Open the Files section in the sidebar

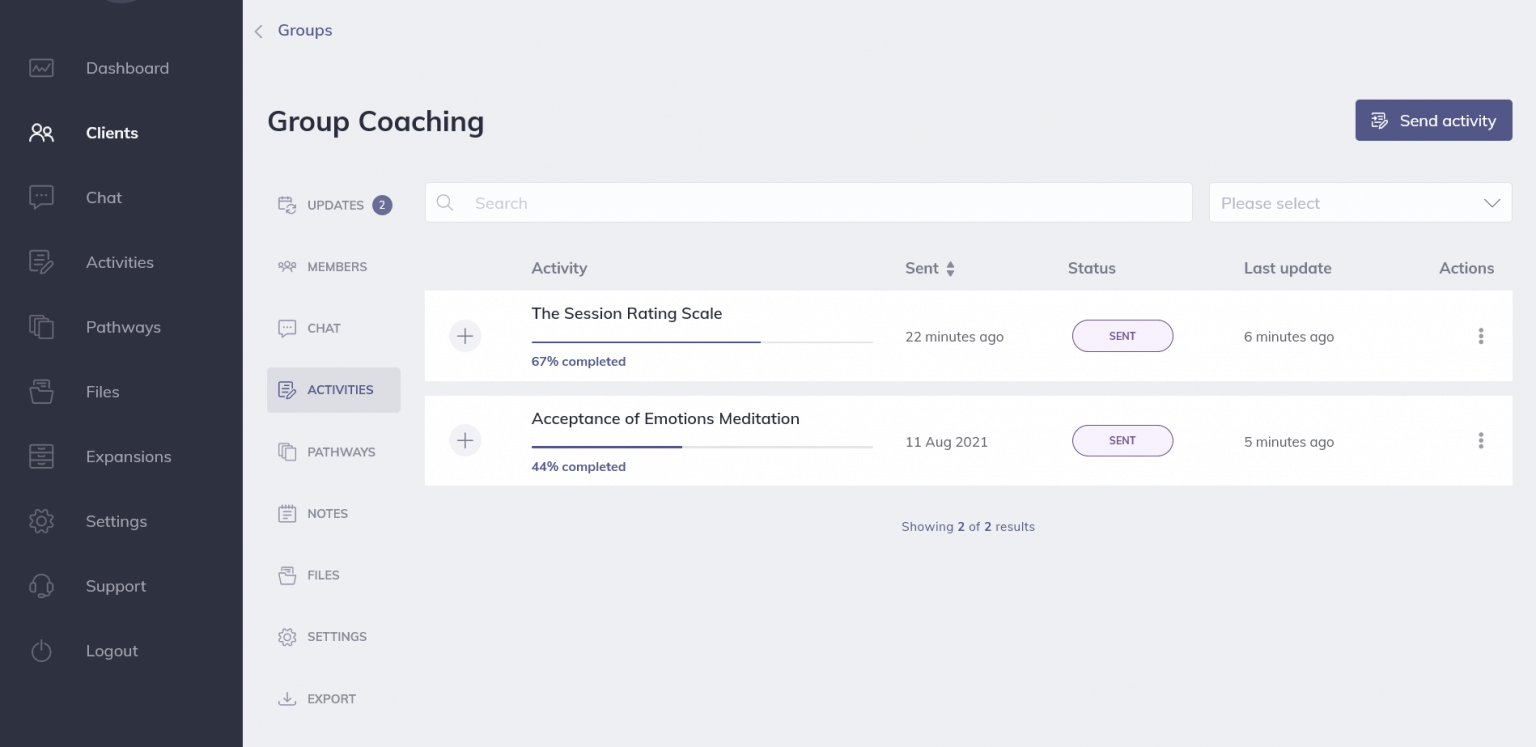102,391
